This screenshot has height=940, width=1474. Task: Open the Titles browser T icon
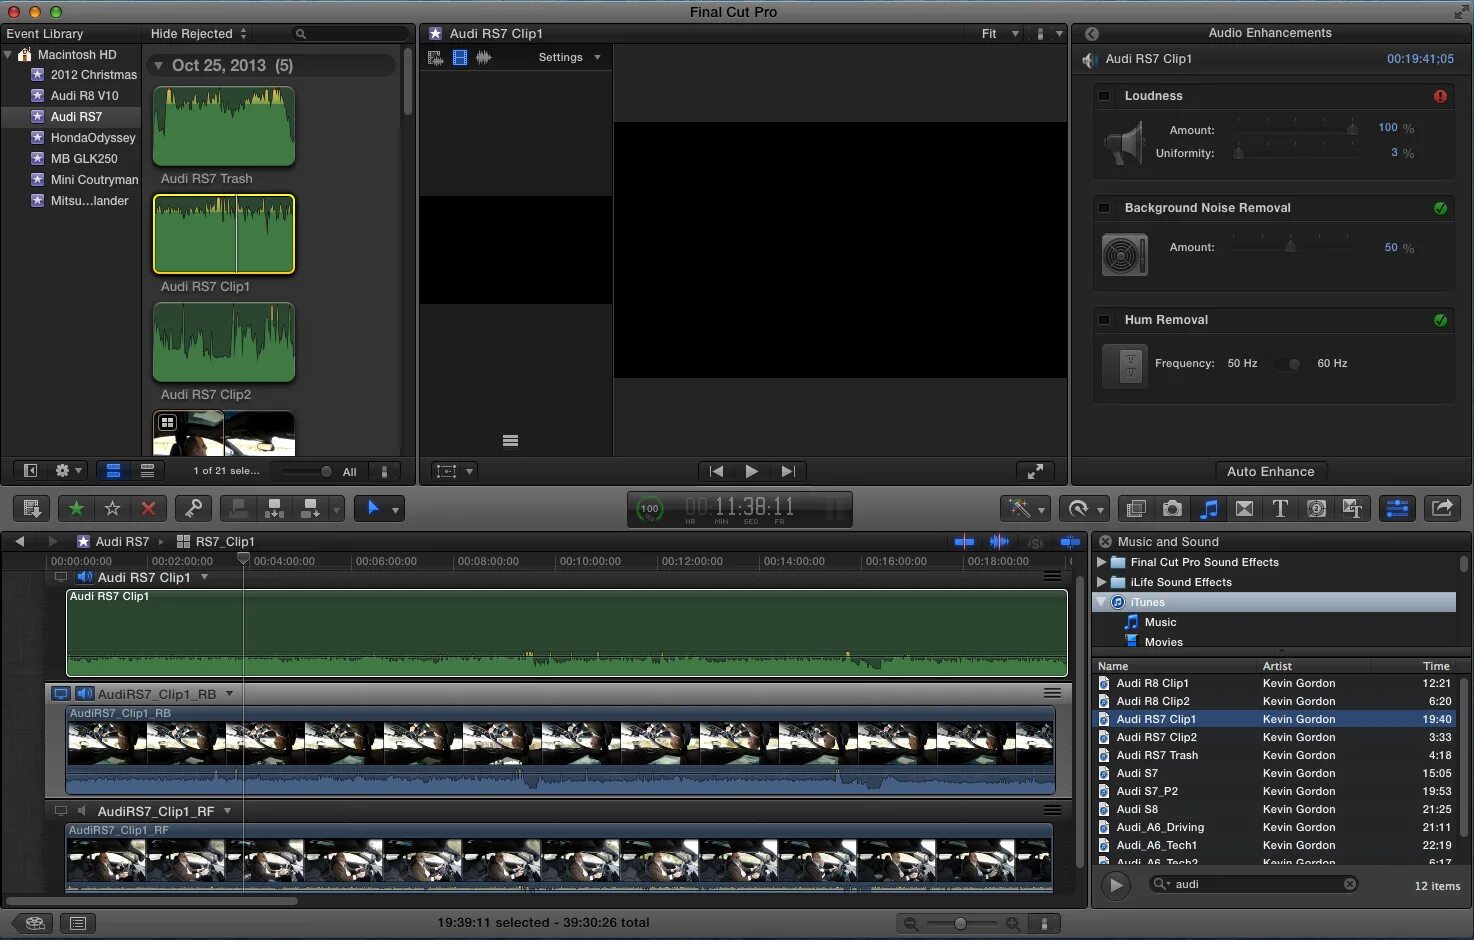[x=1280, y=509]
